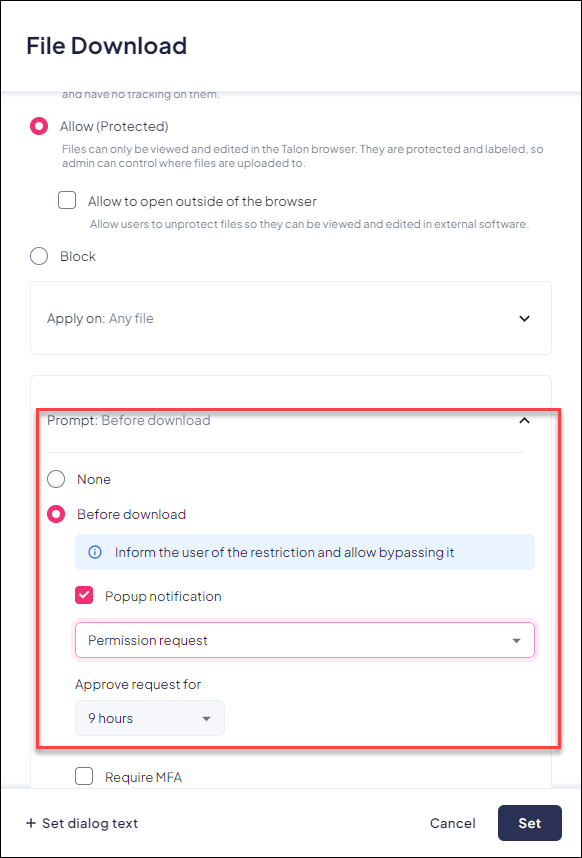Open the Permission request dropdown
Screen dimensions: 582x858
[305, 640]
